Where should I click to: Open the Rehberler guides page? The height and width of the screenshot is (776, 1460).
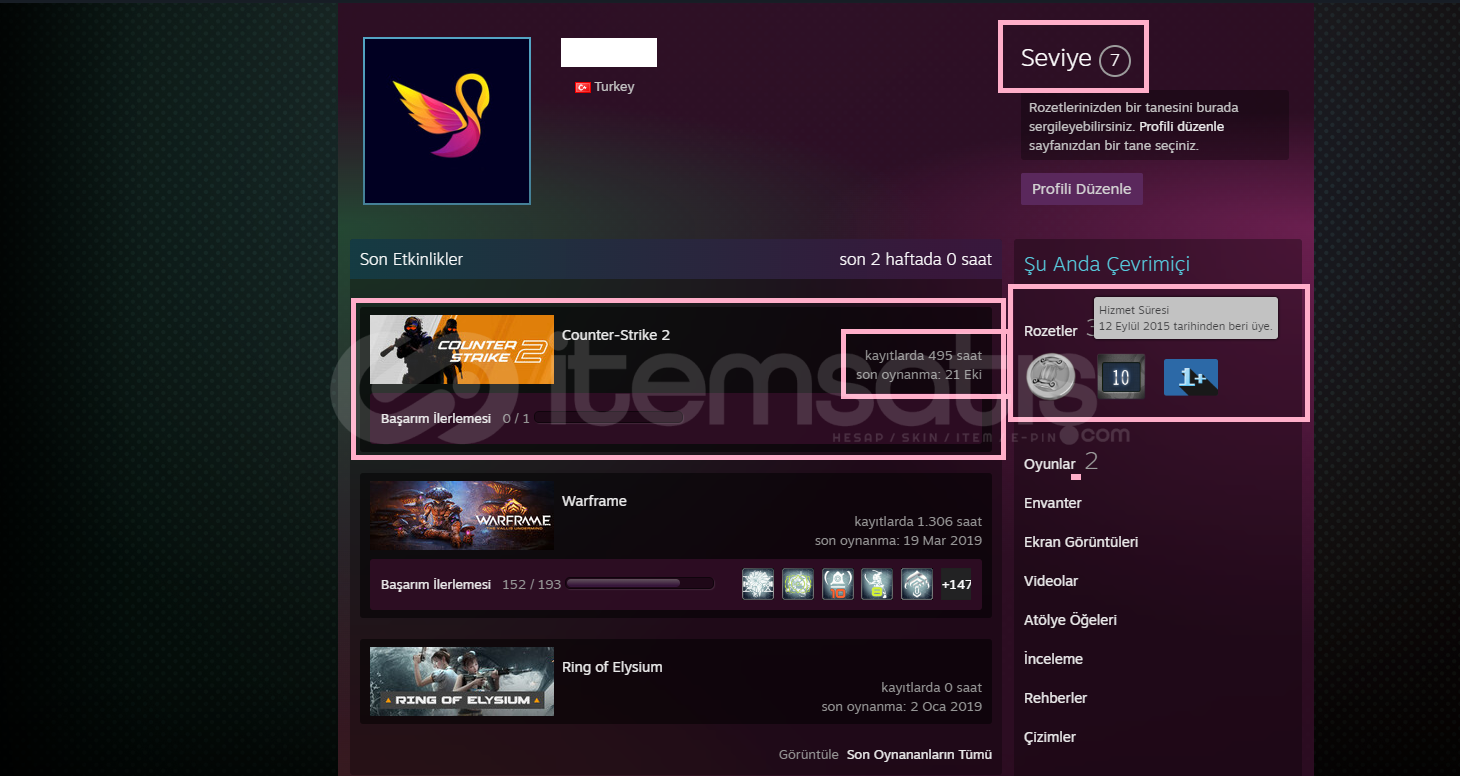[x=1056, y=698]
